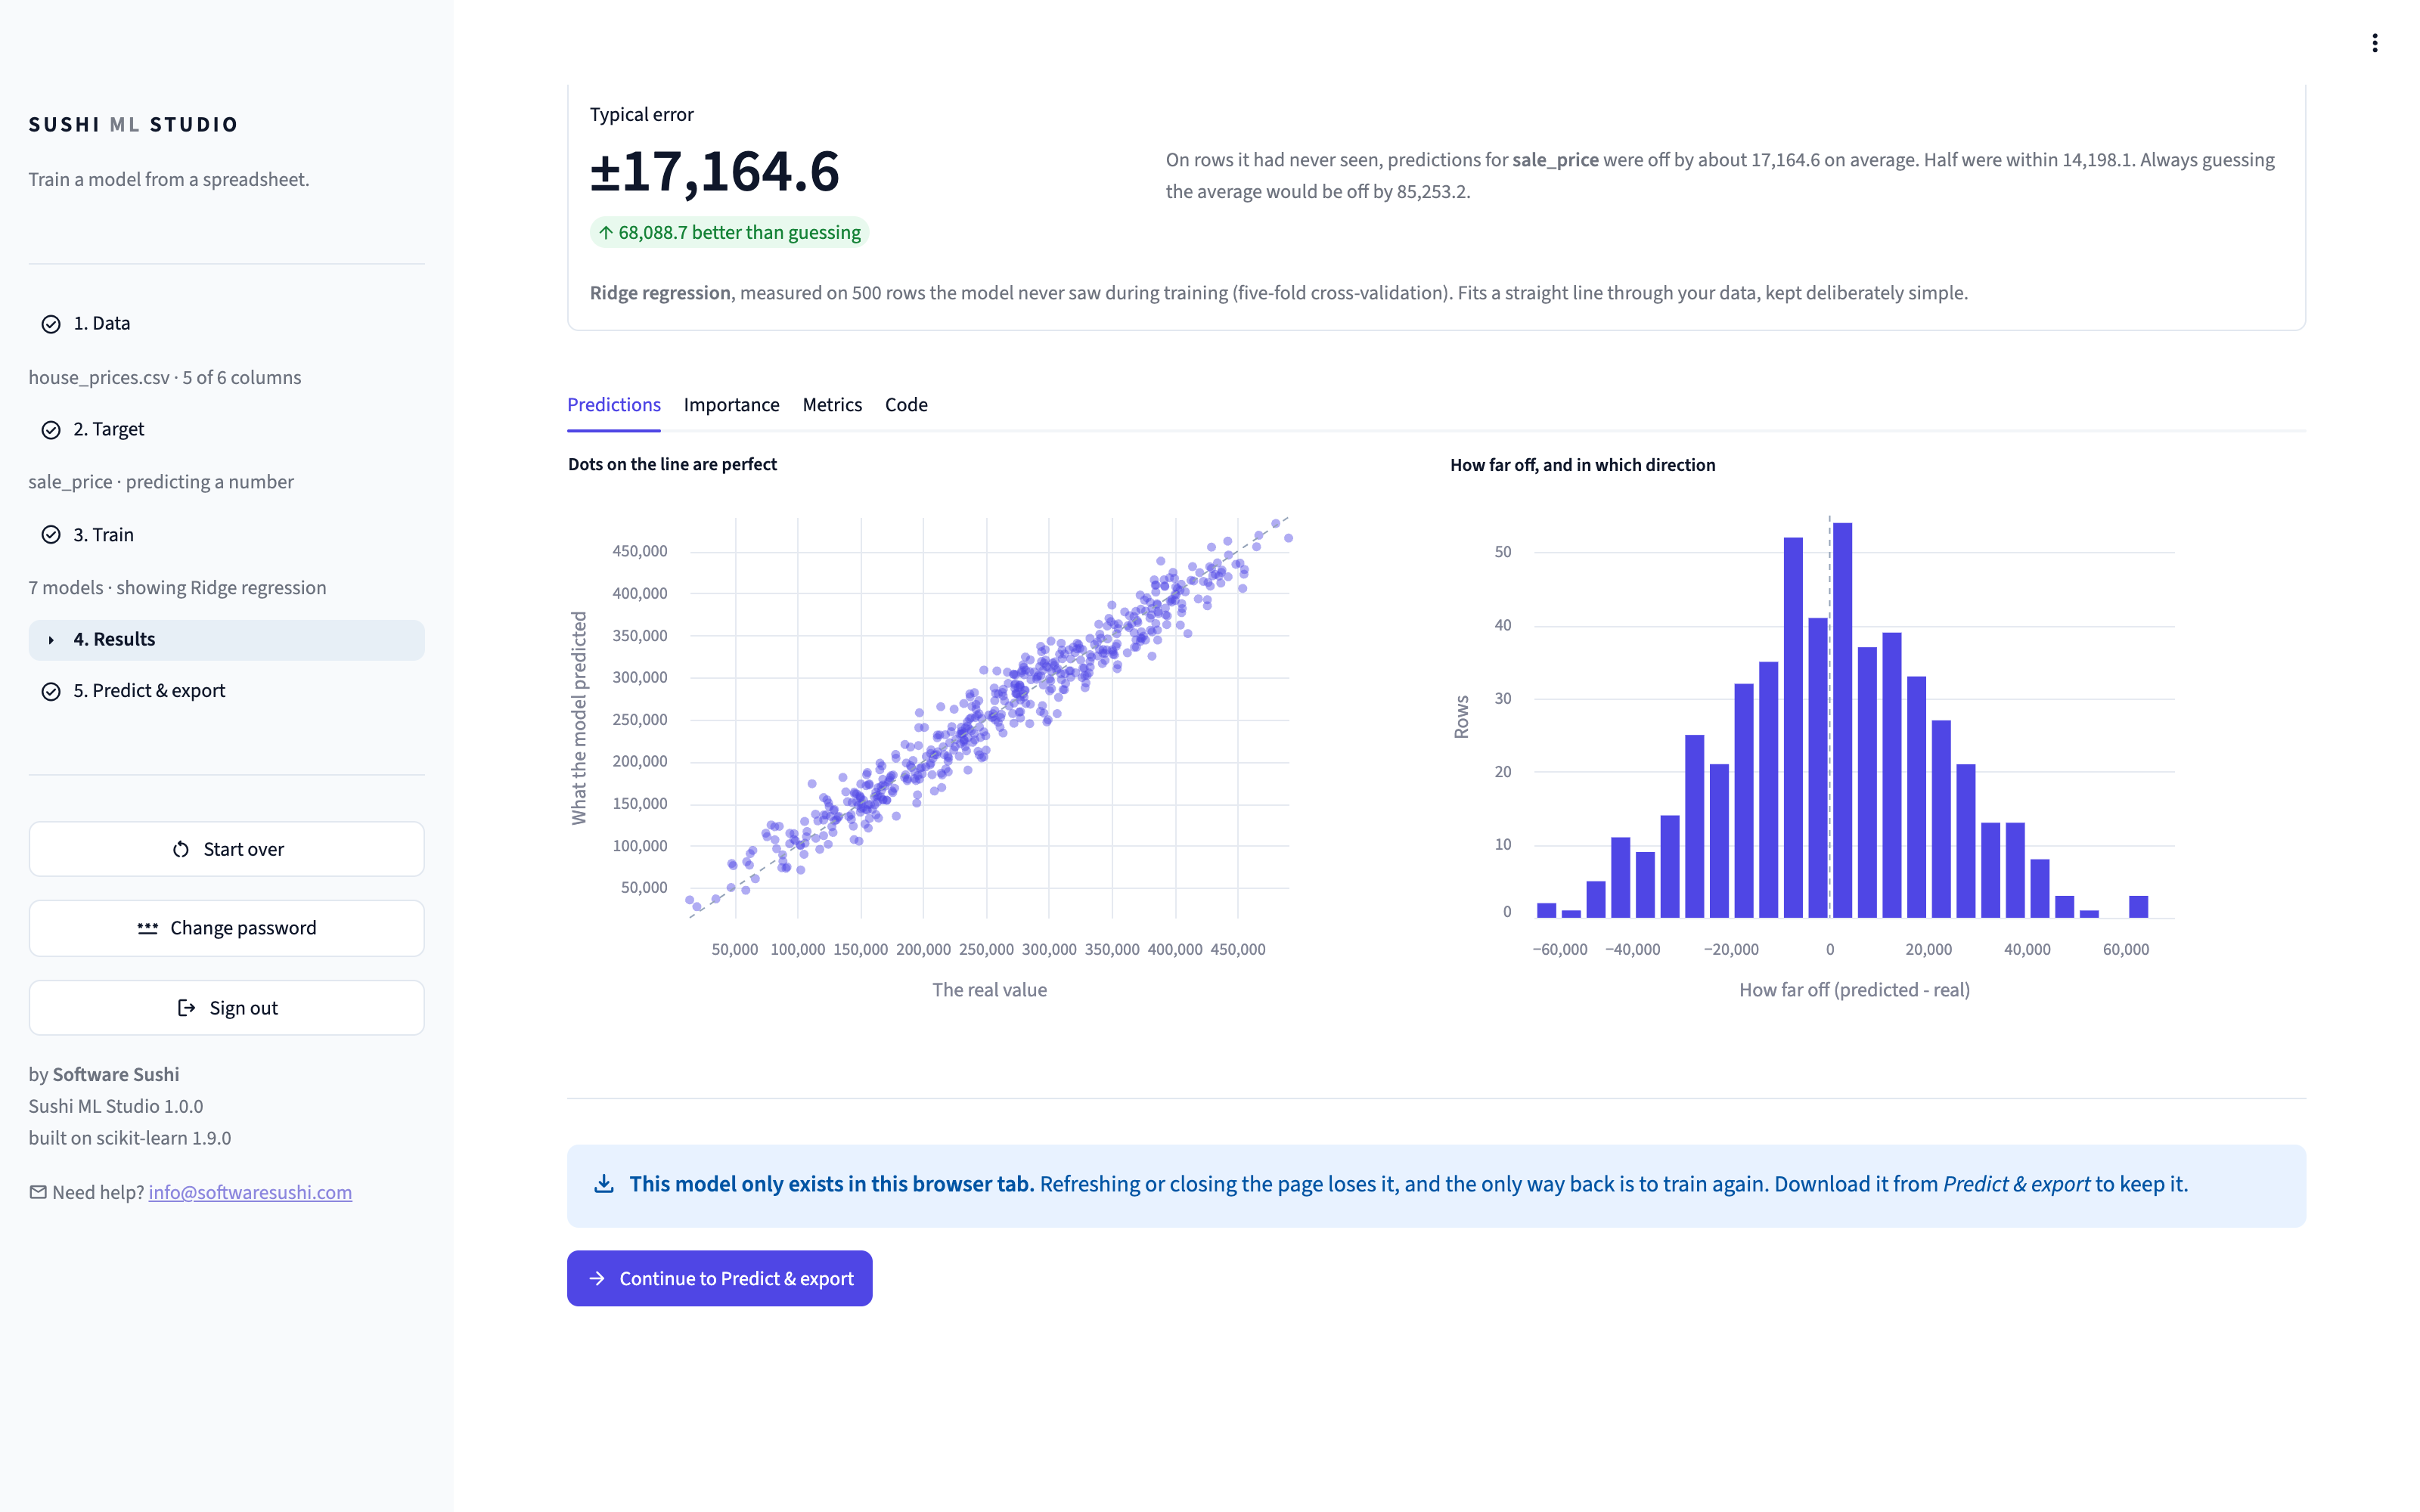Click the envelope icon beside Need help
Viewport: 2420px width, 1512px height.
pos(38,1192)
